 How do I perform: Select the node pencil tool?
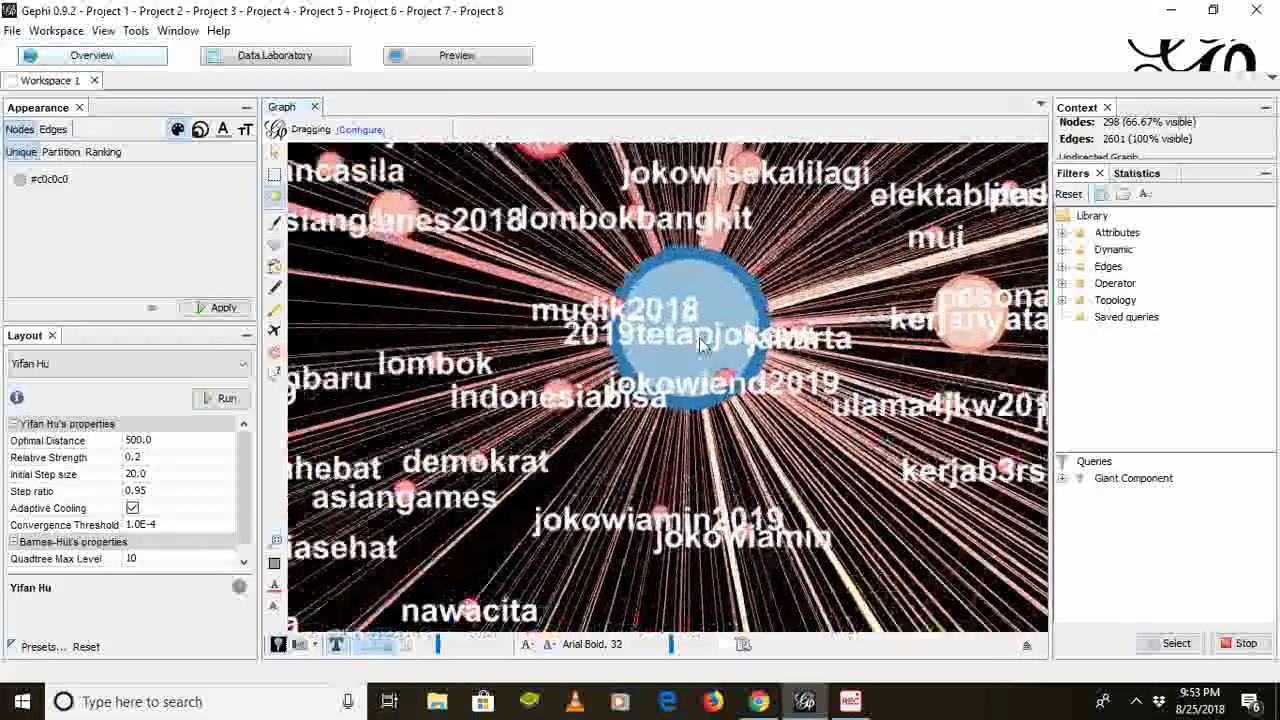coord(274,288)
